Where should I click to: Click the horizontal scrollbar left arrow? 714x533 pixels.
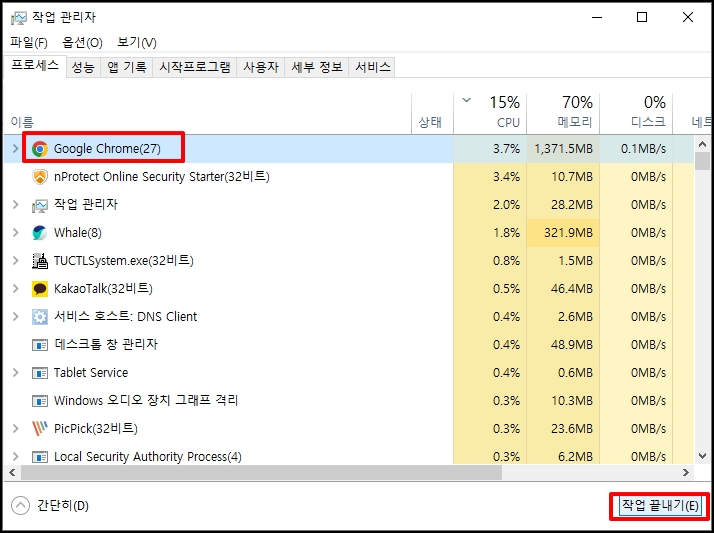pos(12,472)
